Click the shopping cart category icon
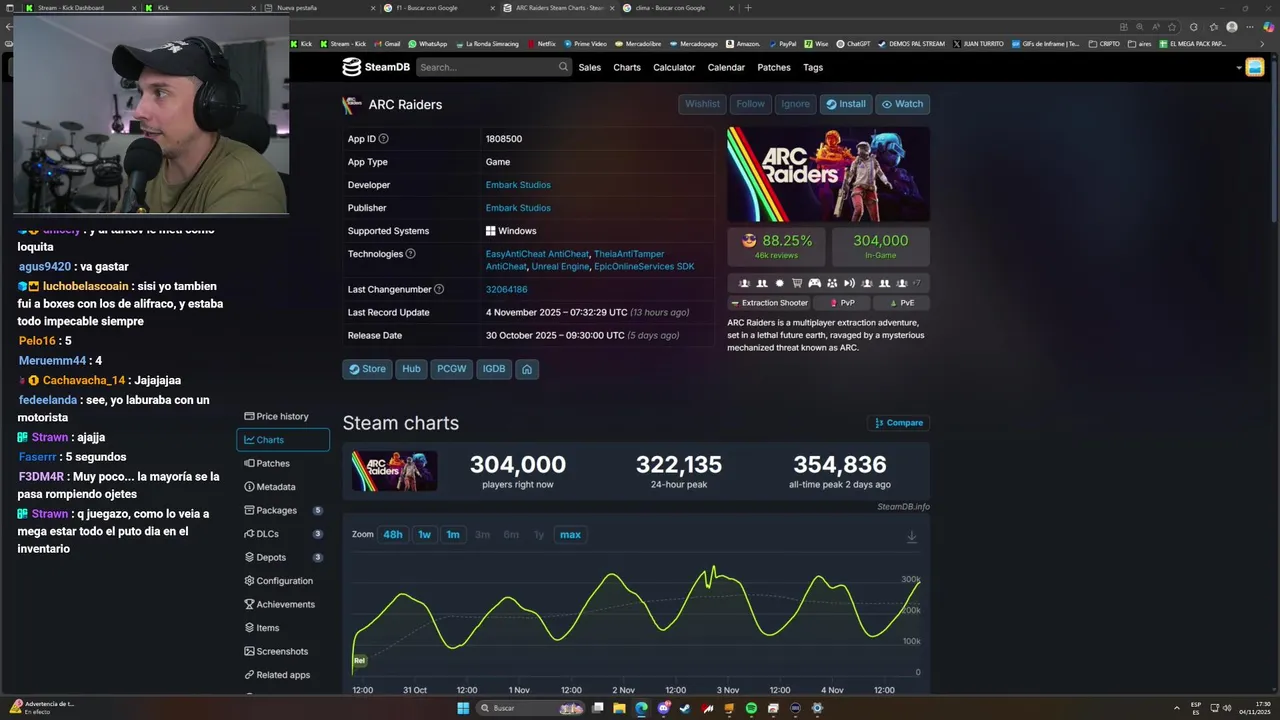 [797, 283]
